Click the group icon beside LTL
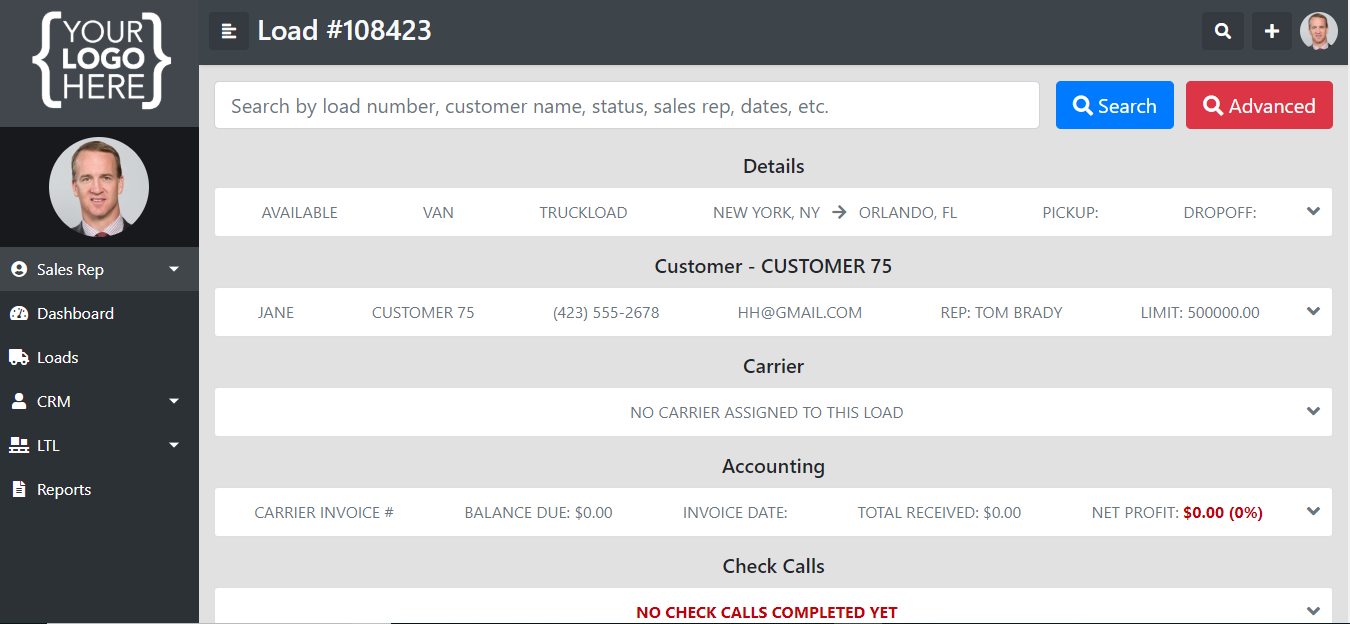This screenshot has height=624, width=1350. tap(20, 445)
